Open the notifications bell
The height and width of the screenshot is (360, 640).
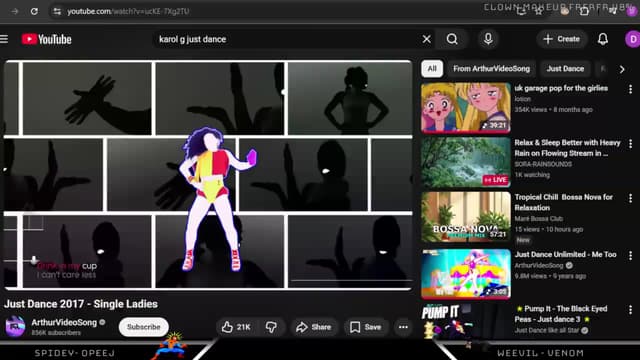(x=603, y=39)
